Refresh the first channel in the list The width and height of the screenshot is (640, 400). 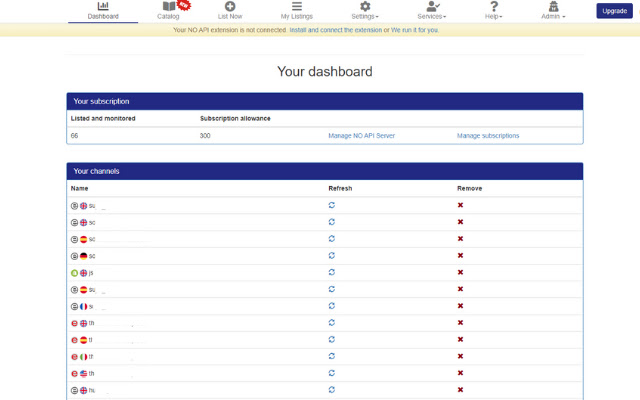(x=332, y=205)
